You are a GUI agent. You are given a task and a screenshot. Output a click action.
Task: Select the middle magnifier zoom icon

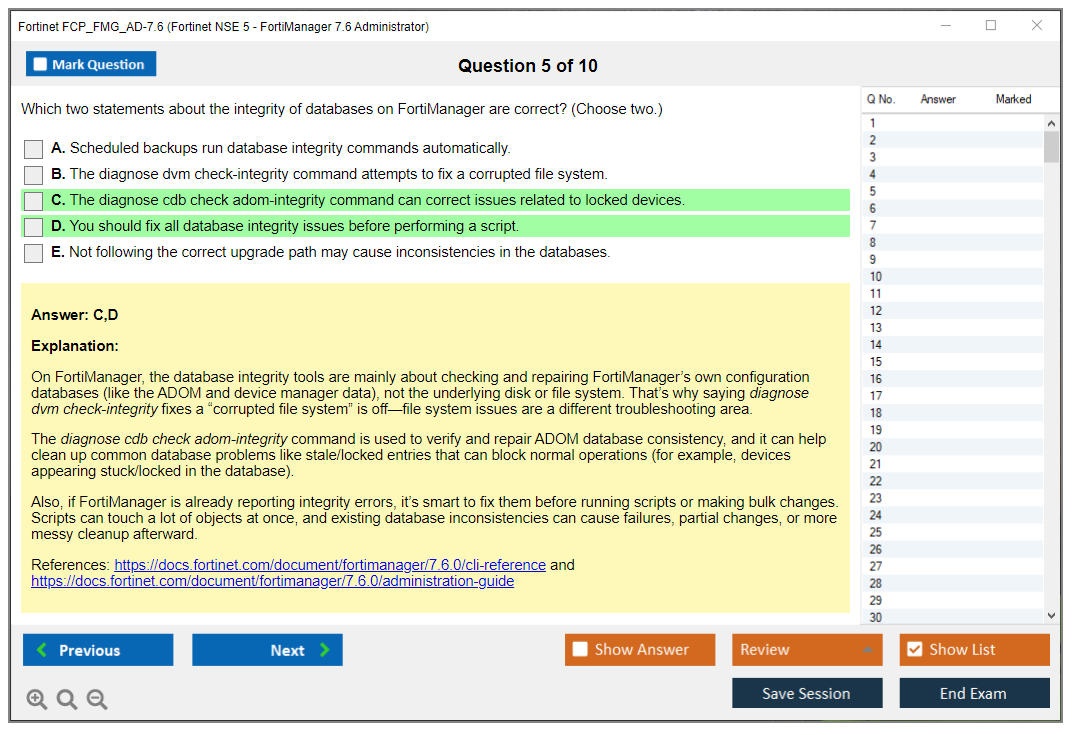(x=67, y=699)
